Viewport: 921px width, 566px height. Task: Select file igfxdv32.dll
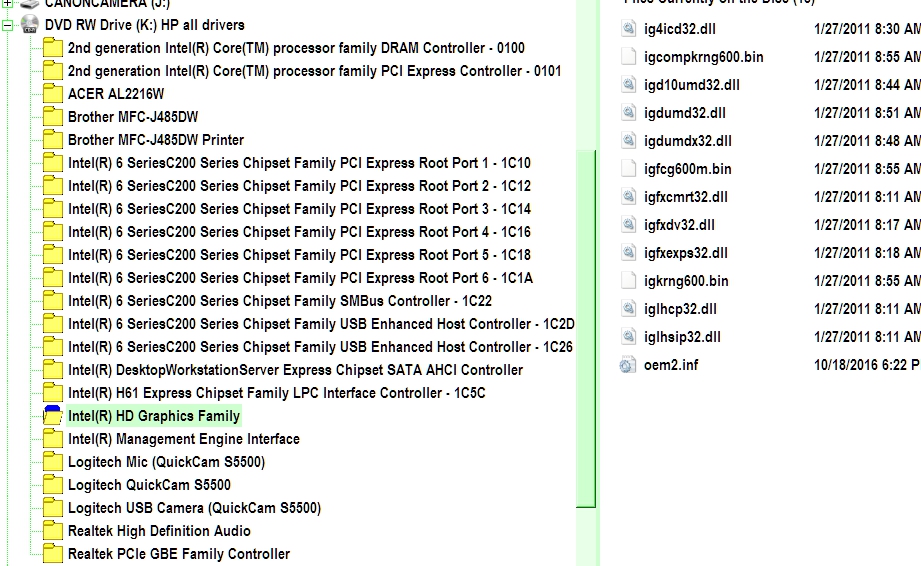pos(680,225)
